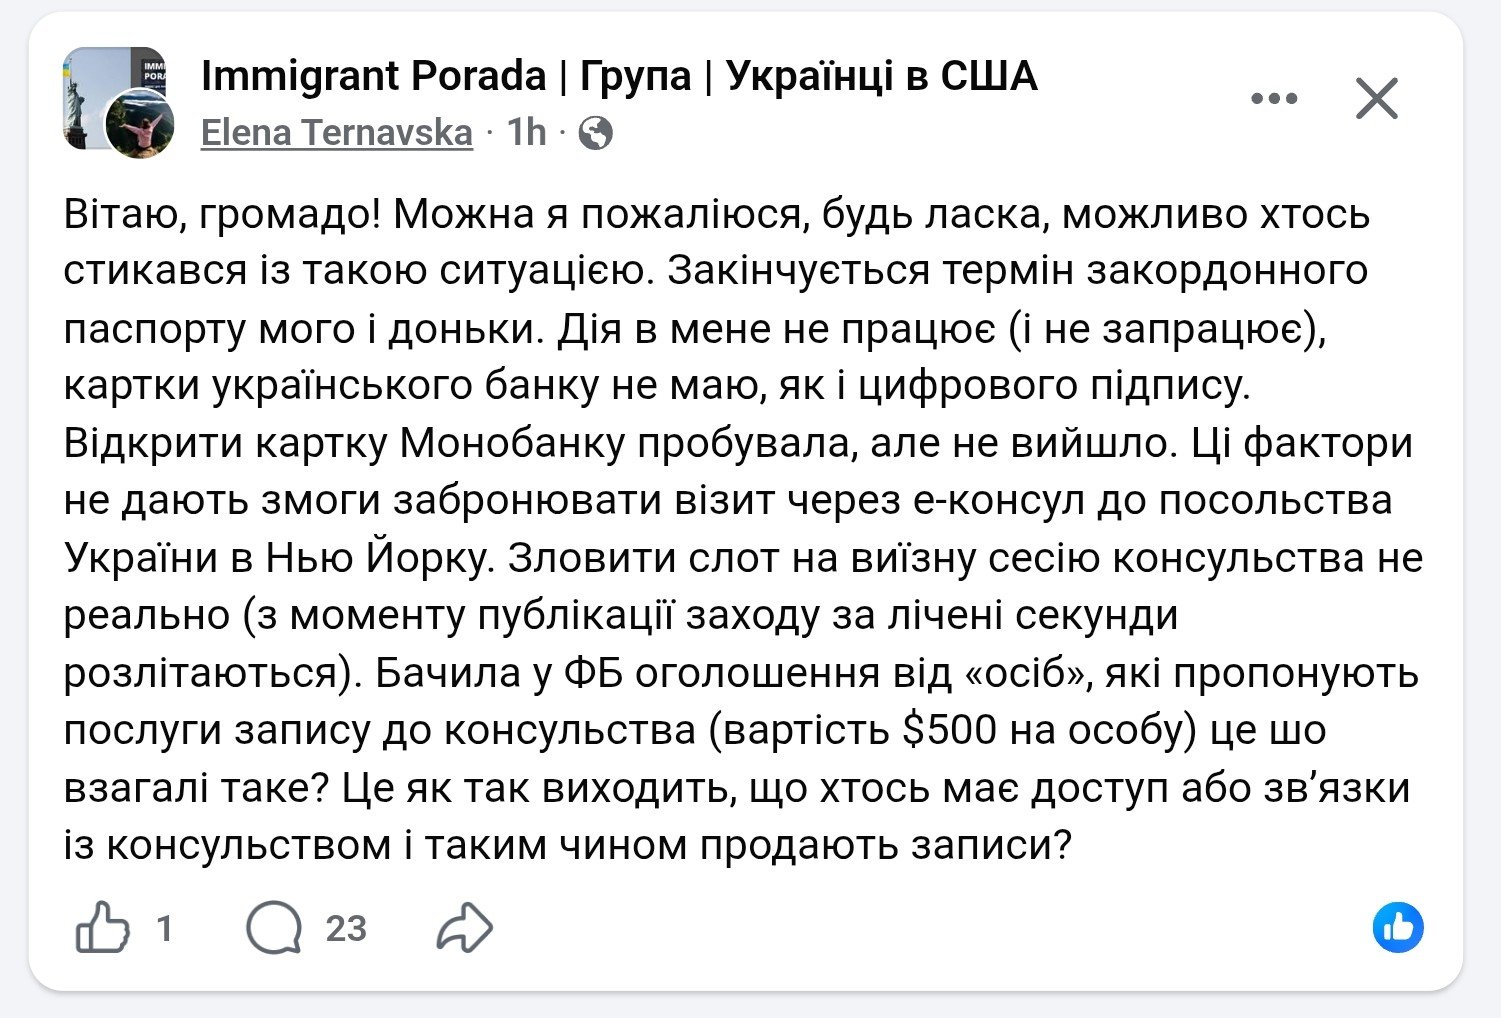Like the post with the thumbs-up outline icon
This screenshot has height=1018, width=1501.
103,928
